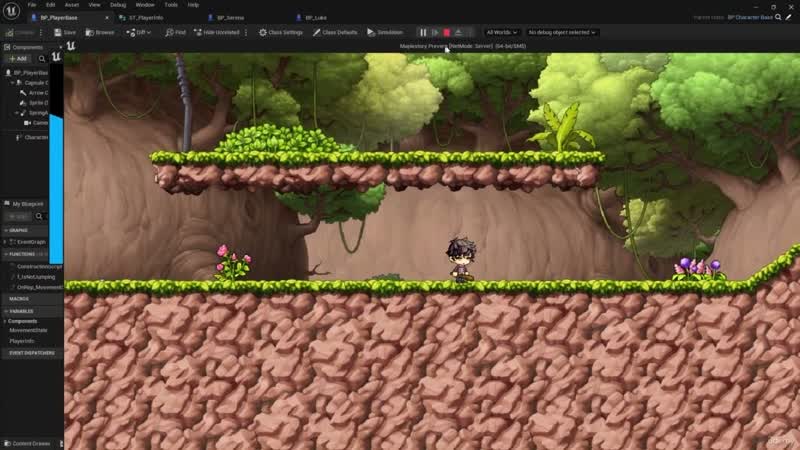Switch to the BP_Luke tab
Image resolution: width=800 pixels, height=450 pixels.
[x=315, y=17]
